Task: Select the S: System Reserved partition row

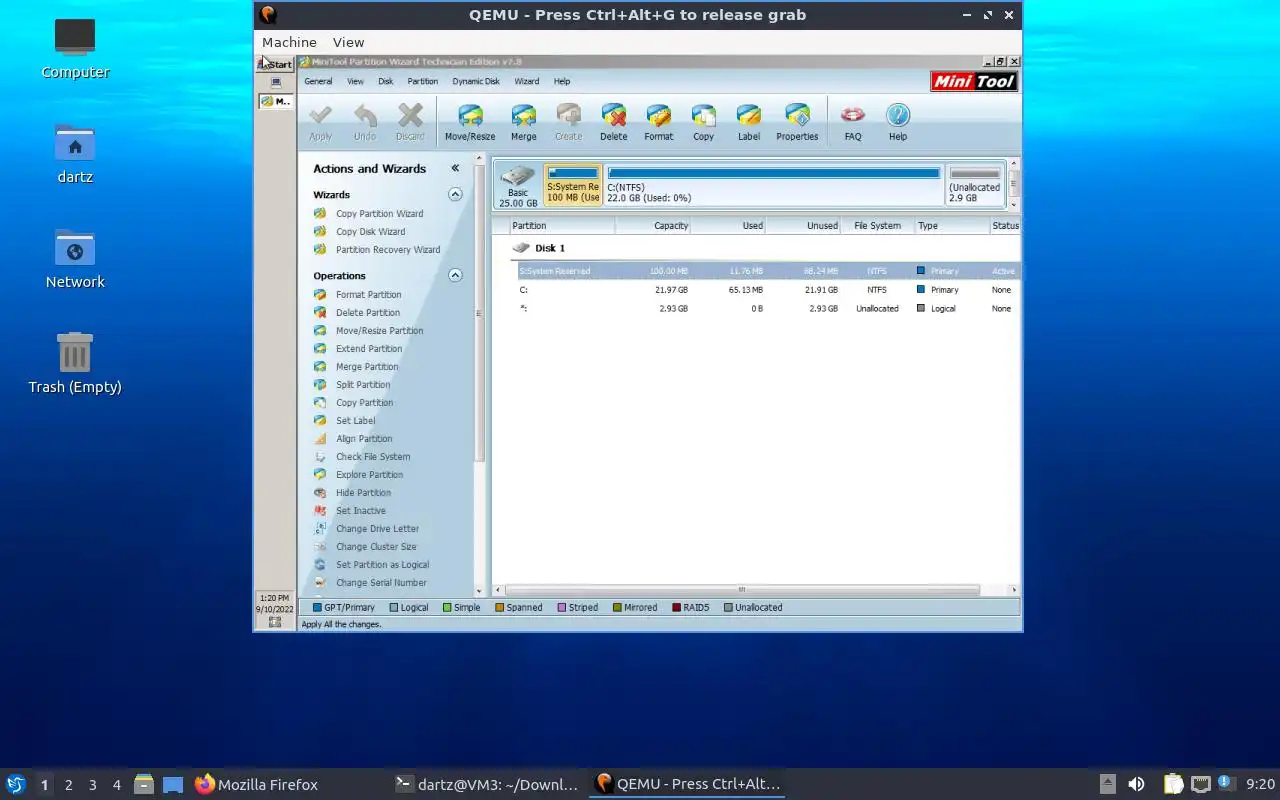Action: (x=767, y=271)
